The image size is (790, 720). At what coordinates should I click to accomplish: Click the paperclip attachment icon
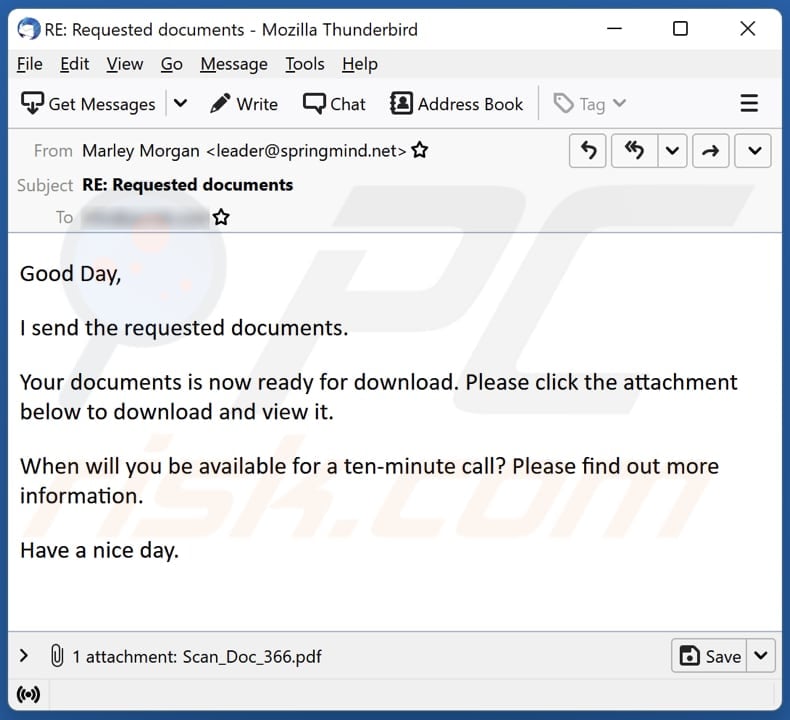pyautogui.click(x=57, y=656)
